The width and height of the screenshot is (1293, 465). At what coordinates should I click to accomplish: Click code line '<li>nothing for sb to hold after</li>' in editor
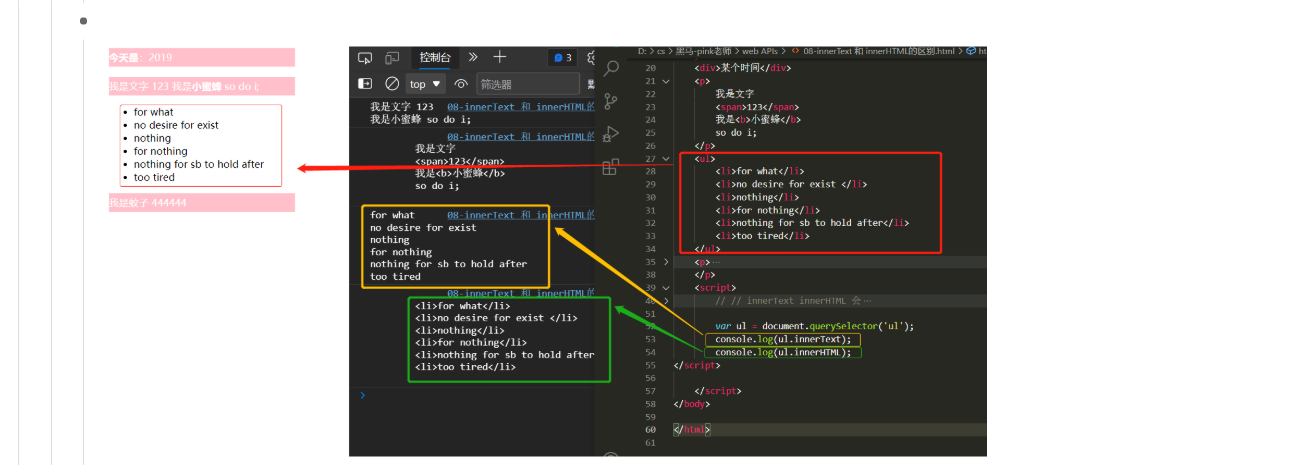coord(813,224)
